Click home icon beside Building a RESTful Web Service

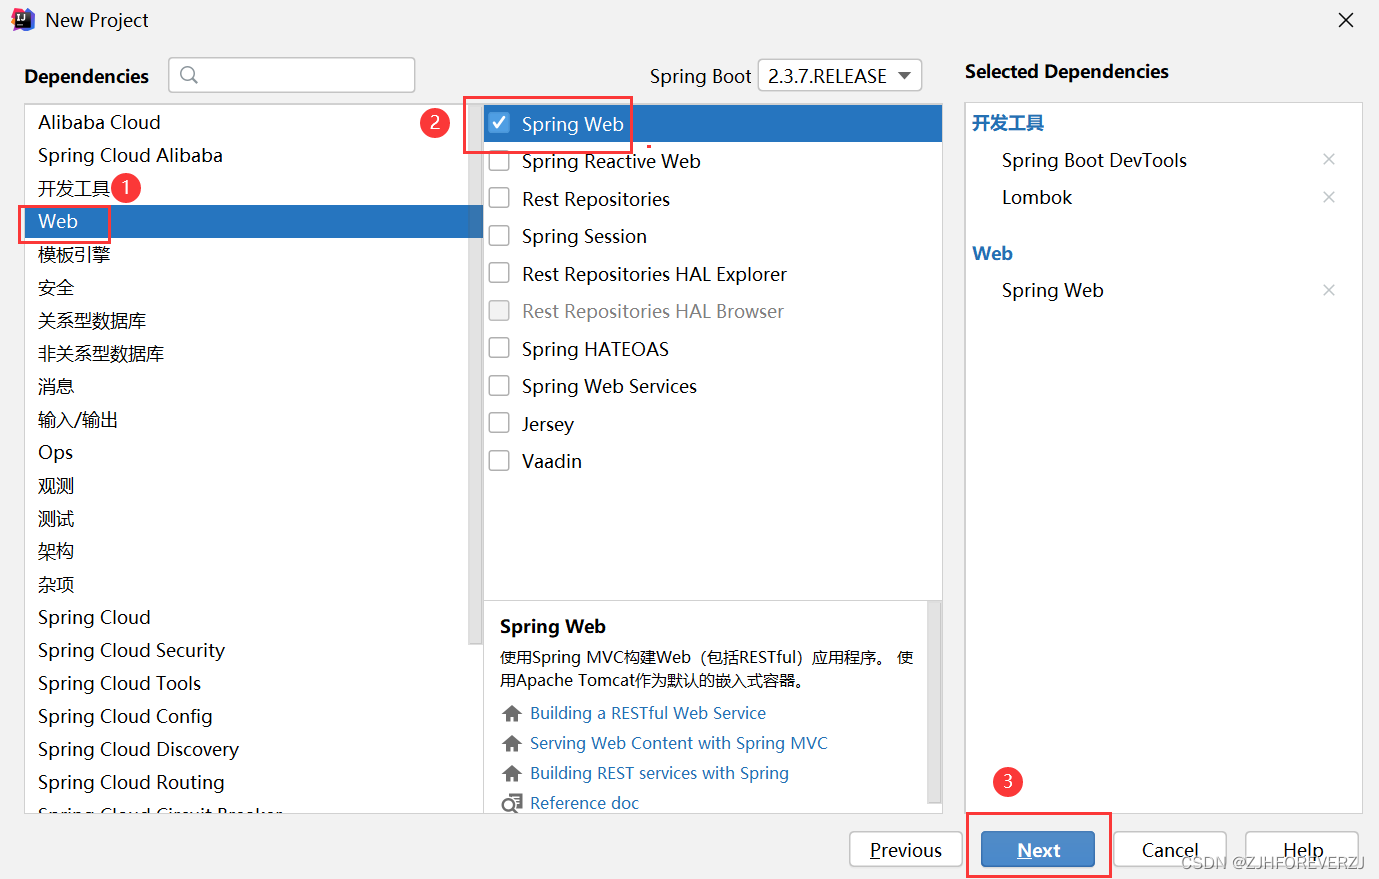(512, 713)
